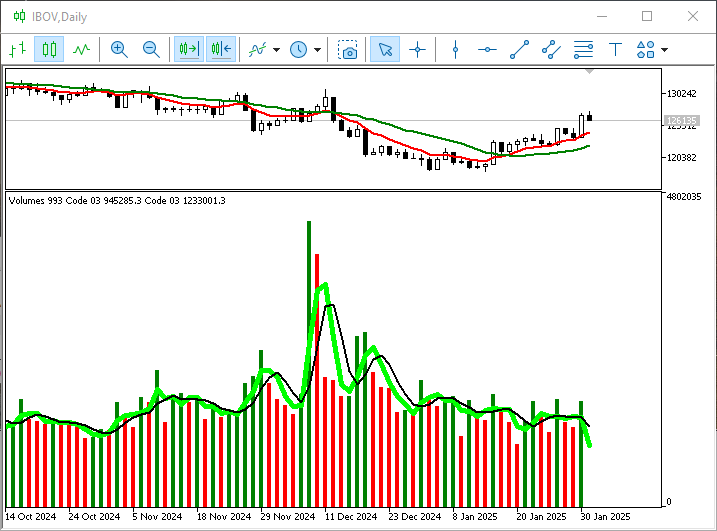
Task: Click the 18 Nov 2024 date label
Action: [224, 516]
